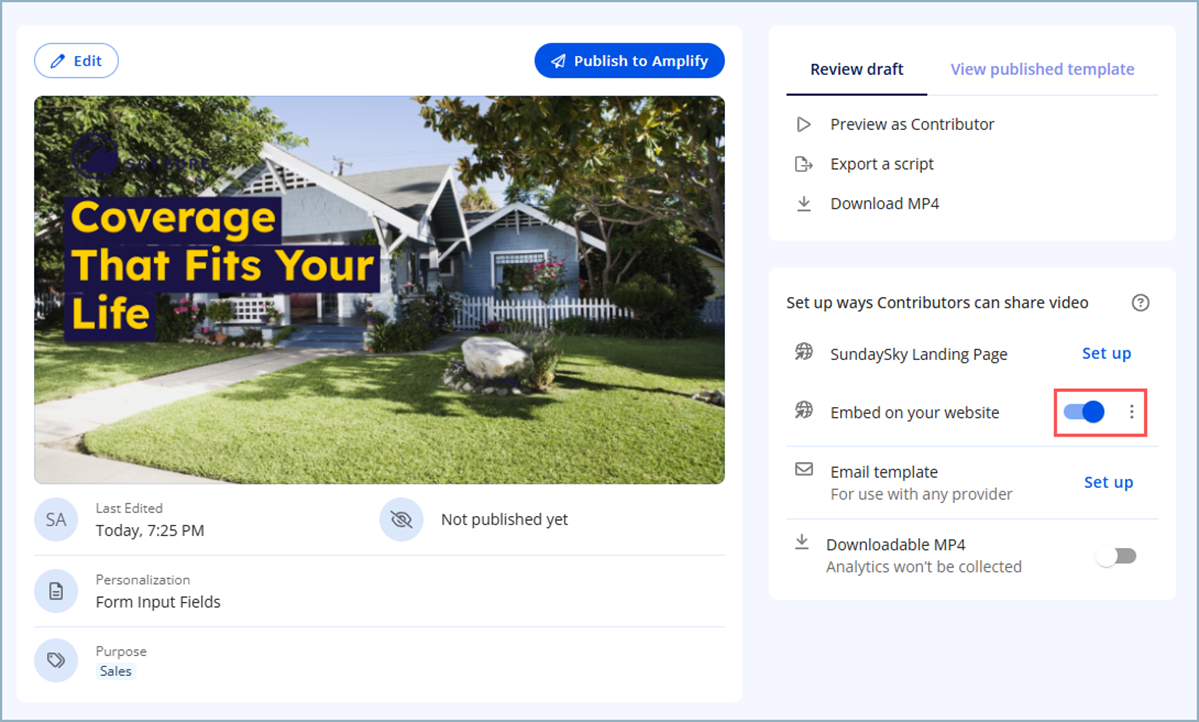Enable the Downloadable MP4 toggle

click(x=1116, y=557)
